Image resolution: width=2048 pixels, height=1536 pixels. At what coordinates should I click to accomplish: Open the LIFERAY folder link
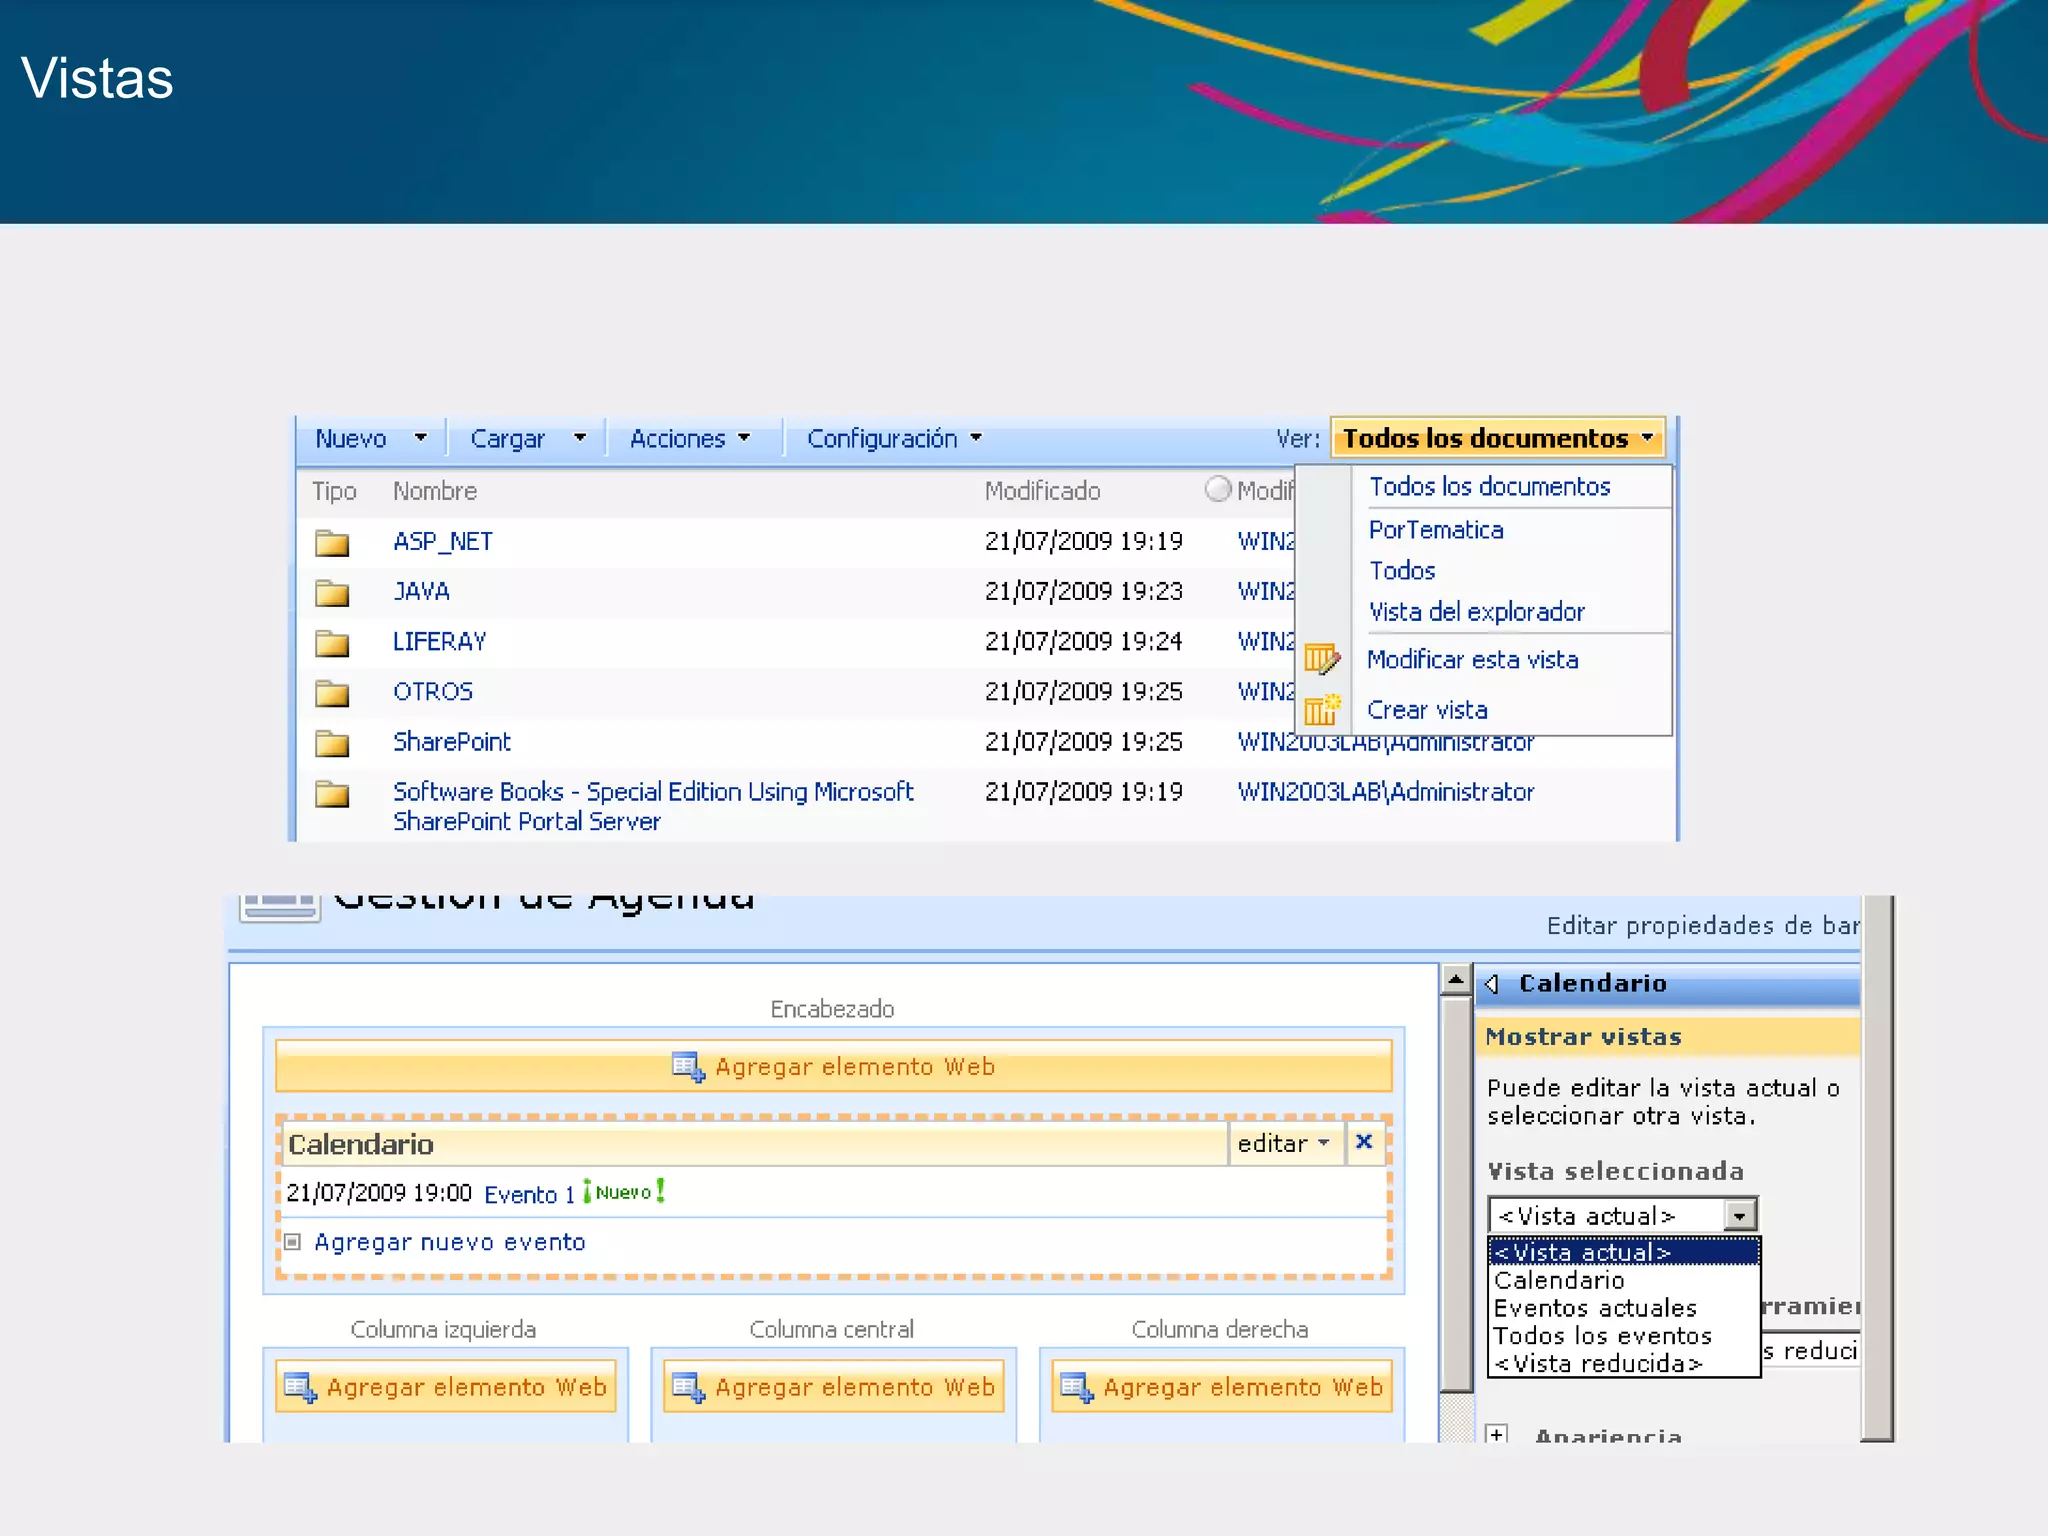(x=439, y=642)
